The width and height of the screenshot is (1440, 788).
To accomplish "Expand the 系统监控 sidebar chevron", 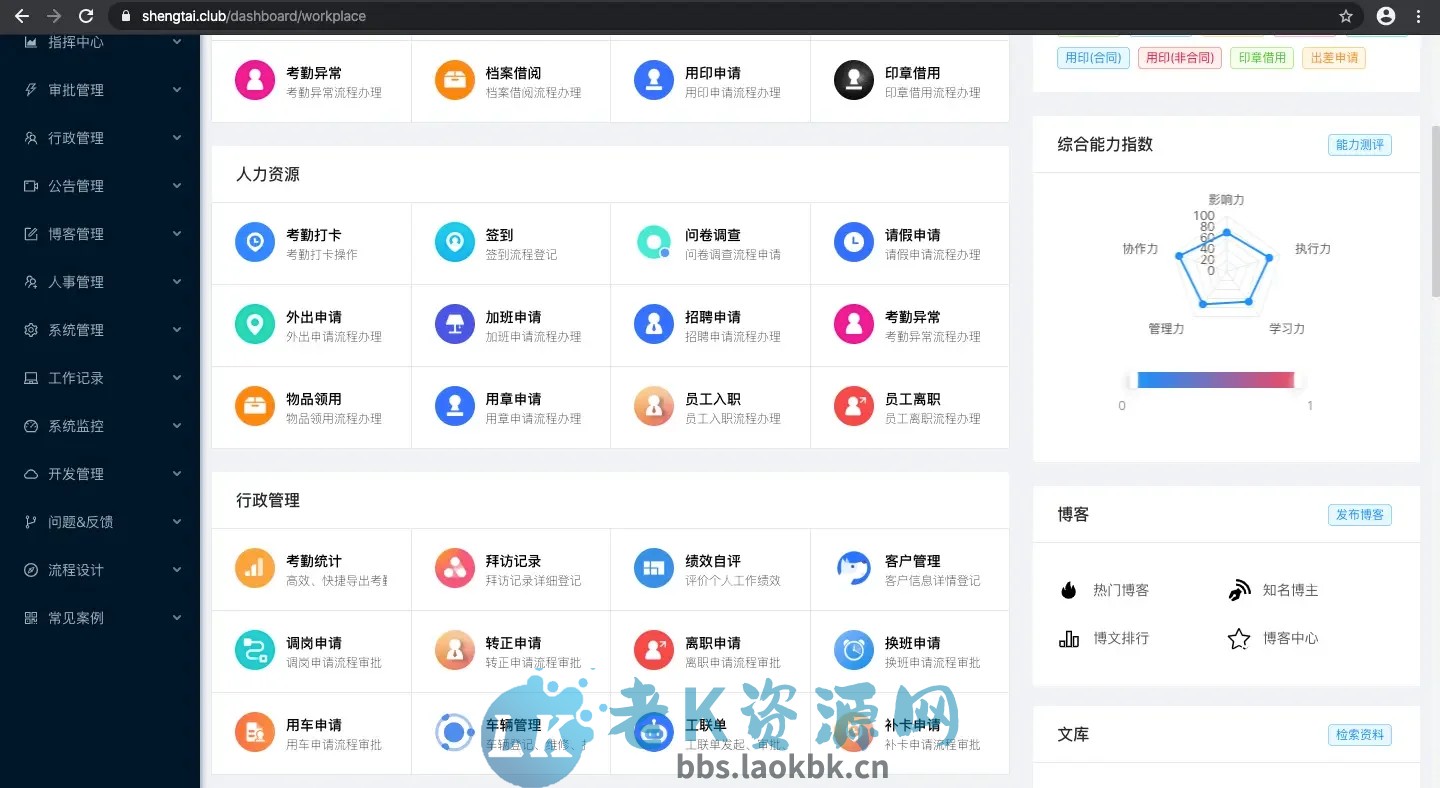I will (x=177, y=426).
